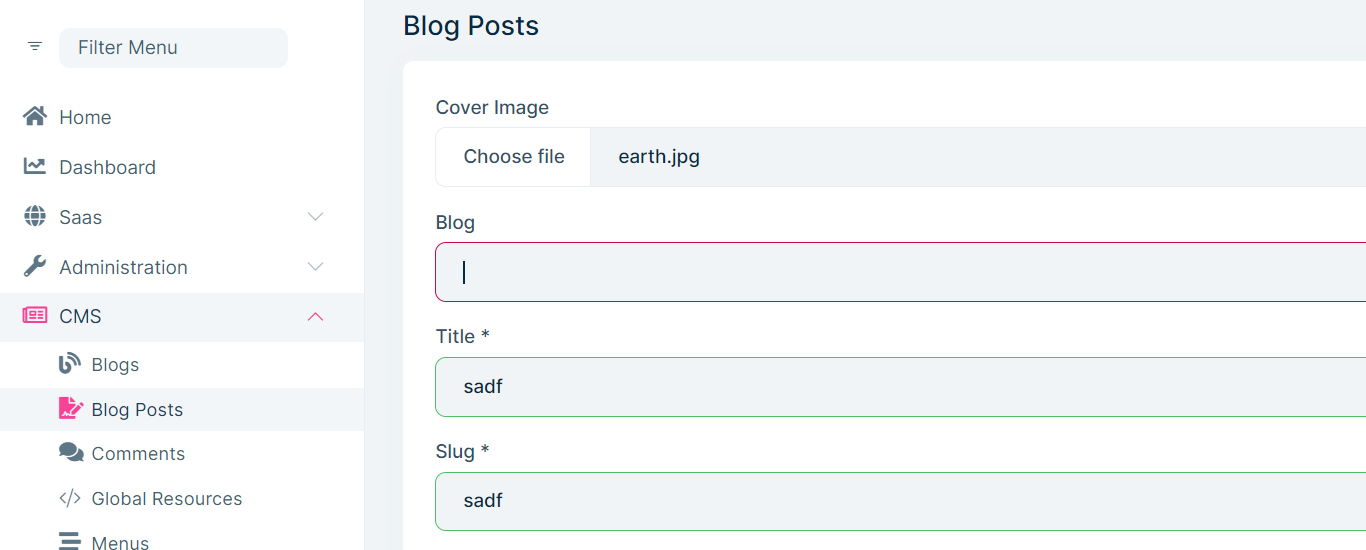The height and width of the screenshot is (550, 1366).
Task: Click the Comments speech bubbles icon
Action: click(71, 453)
